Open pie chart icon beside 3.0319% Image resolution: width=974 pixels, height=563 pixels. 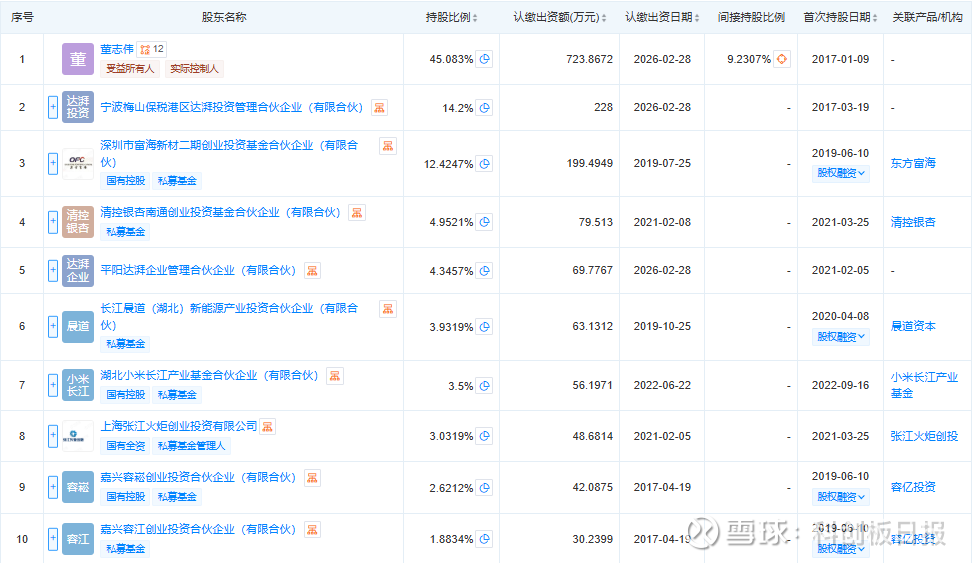tap(485, 436)
